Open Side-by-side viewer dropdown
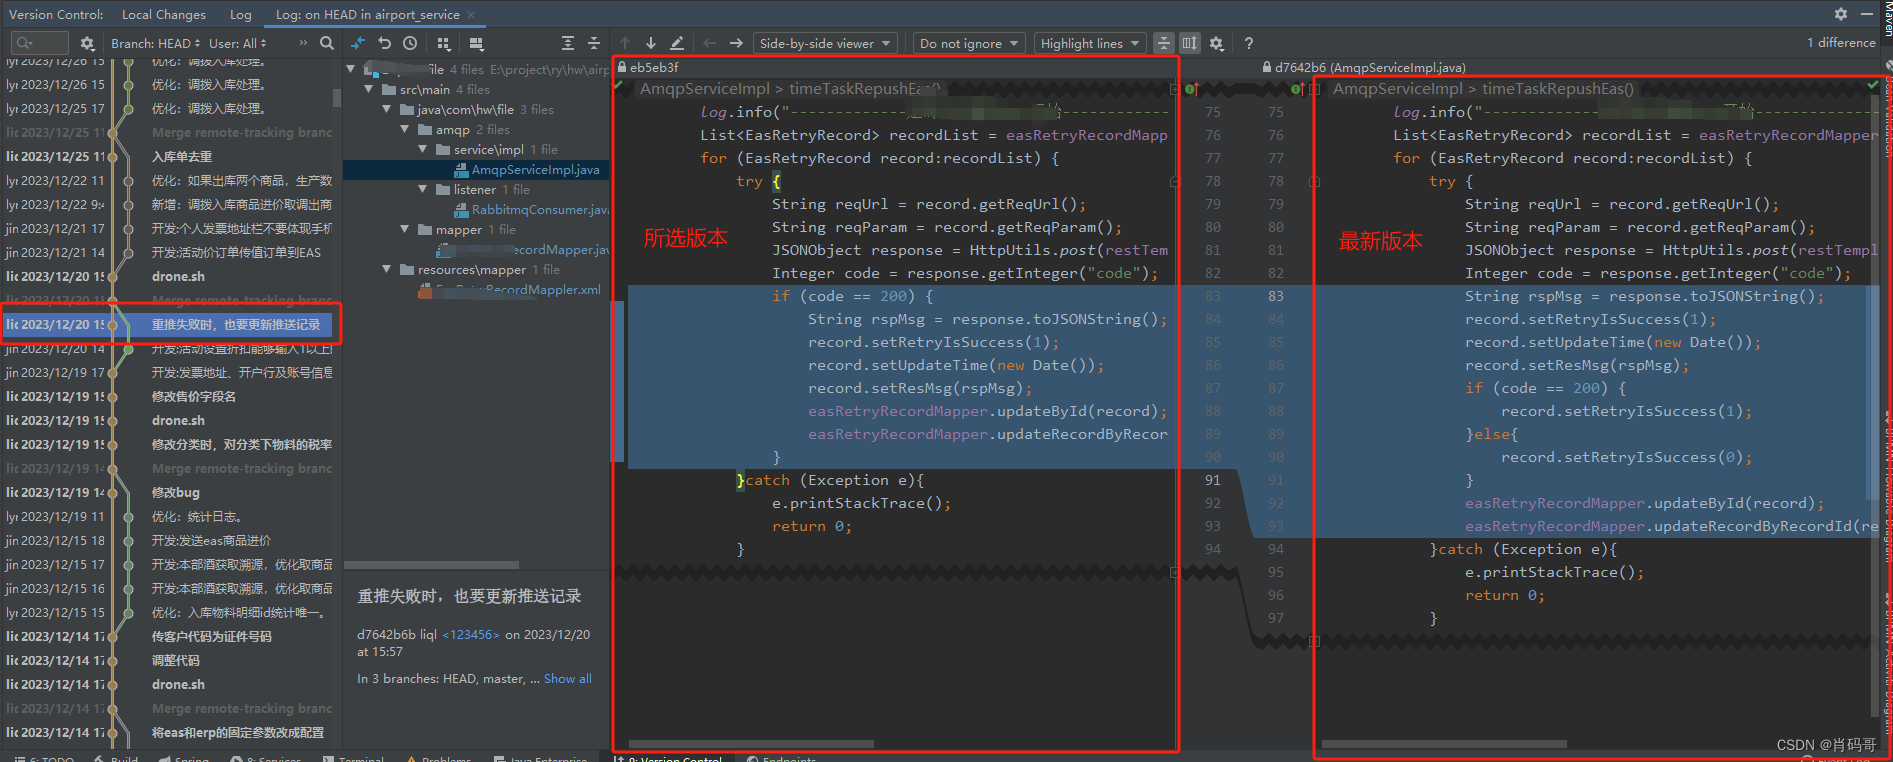The width and height of the screenshot is (1893, 762). coord(824,43)
